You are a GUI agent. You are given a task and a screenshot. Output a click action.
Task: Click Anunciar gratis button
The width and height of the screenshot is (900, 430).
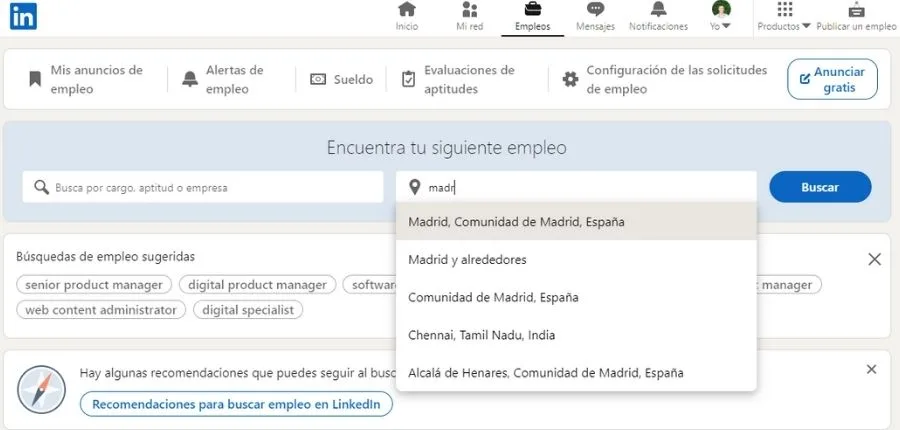pyautogui.click(x=832, y=79)
